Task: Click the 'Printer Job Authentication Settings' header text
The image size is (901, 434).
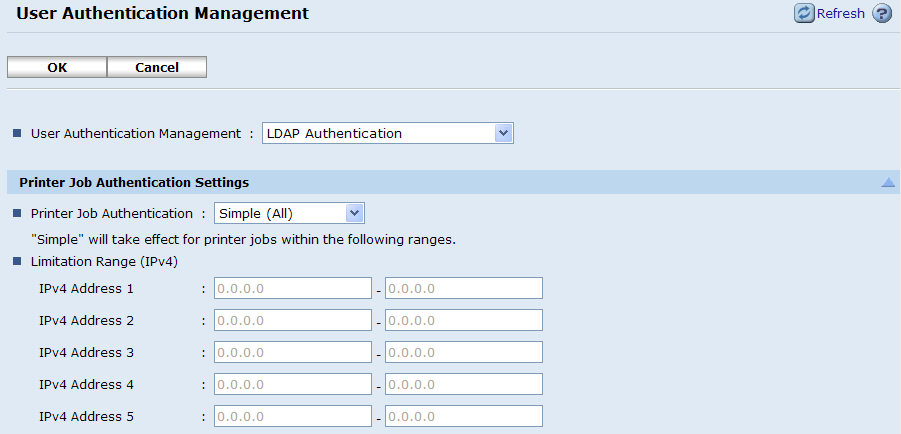Action: coord(134,183)
